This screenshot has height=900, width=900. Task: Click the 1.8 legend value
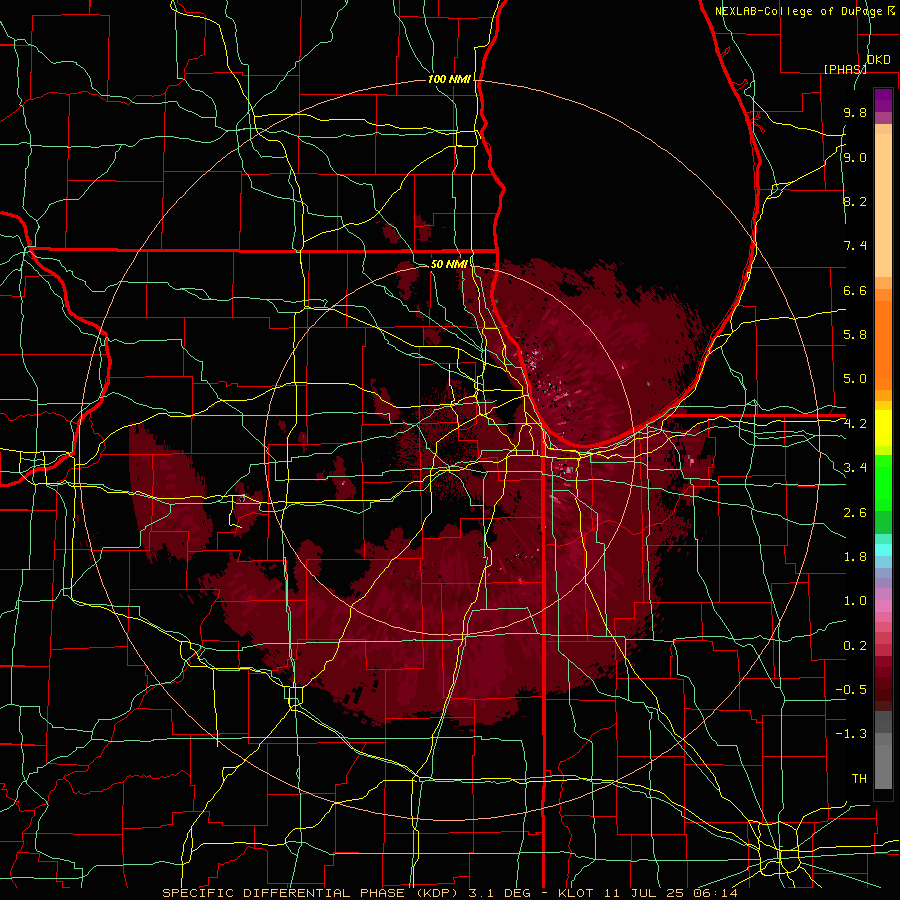855,556
